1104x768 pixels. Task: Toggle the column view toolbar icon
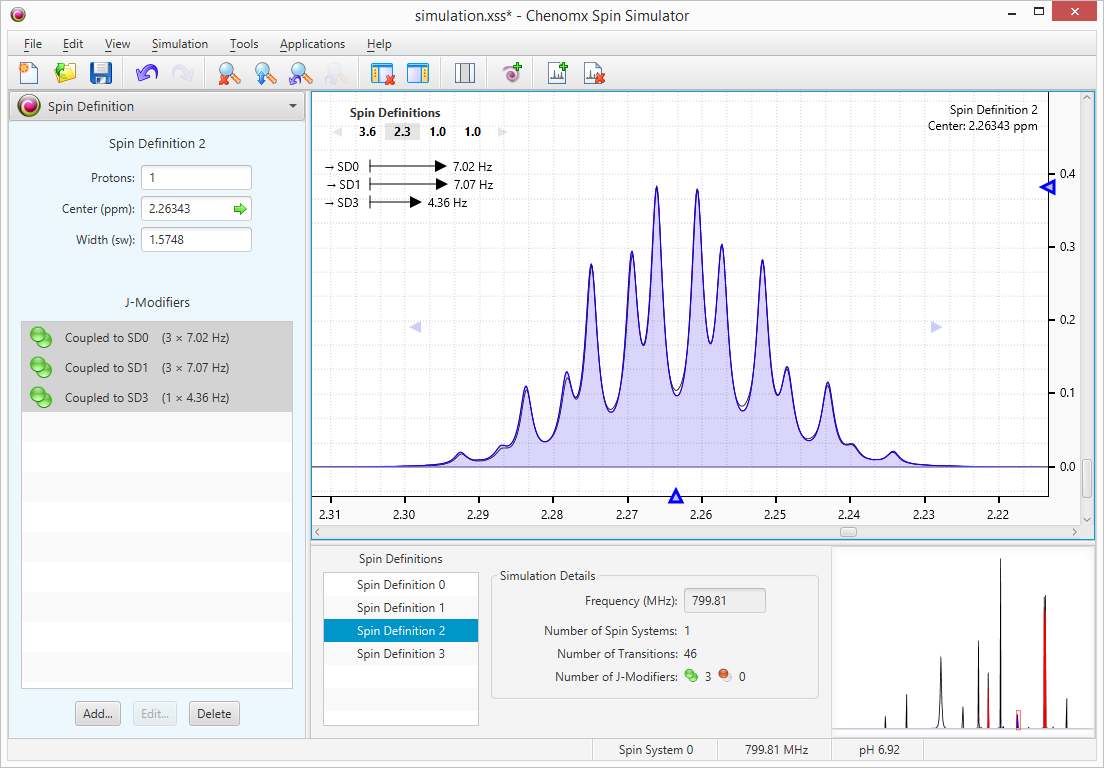pos(465,73)
